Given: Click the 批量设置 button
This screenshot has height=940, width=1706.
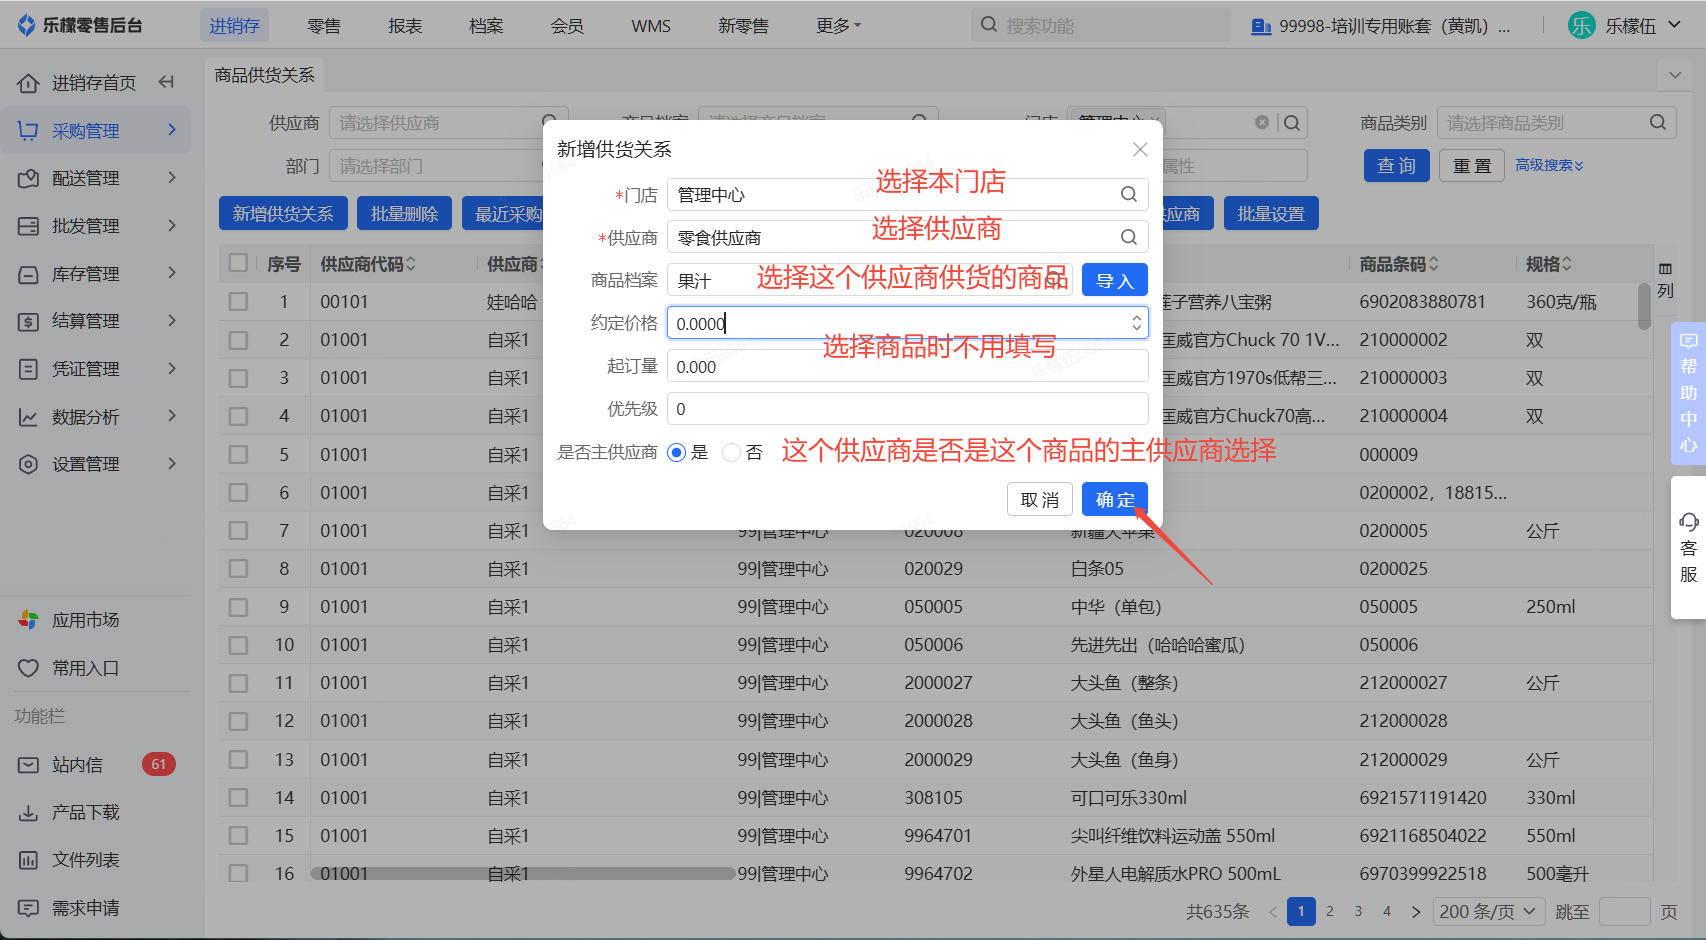Looking at the screenshot, I should point(1271,213).
